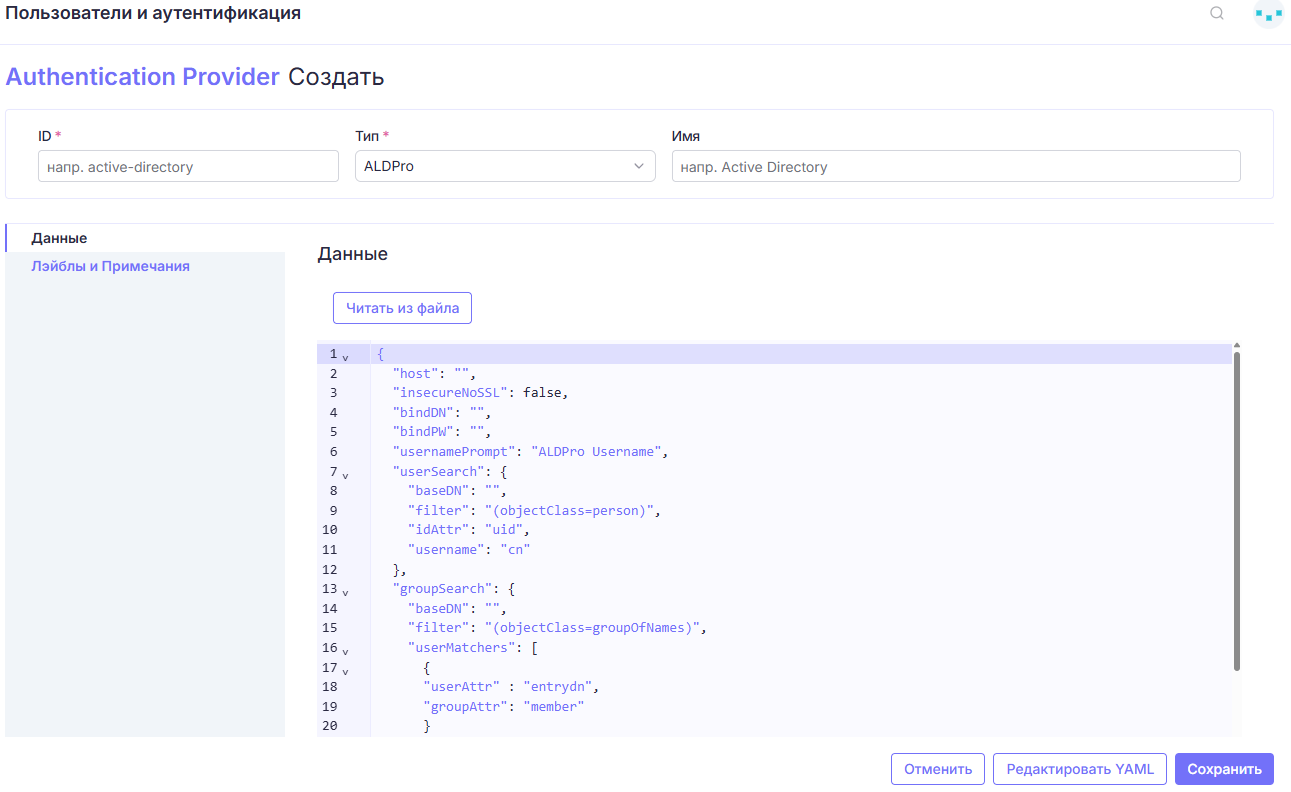Collapse the object fold at line 17

pyautogui.click(x=345, y=671)
